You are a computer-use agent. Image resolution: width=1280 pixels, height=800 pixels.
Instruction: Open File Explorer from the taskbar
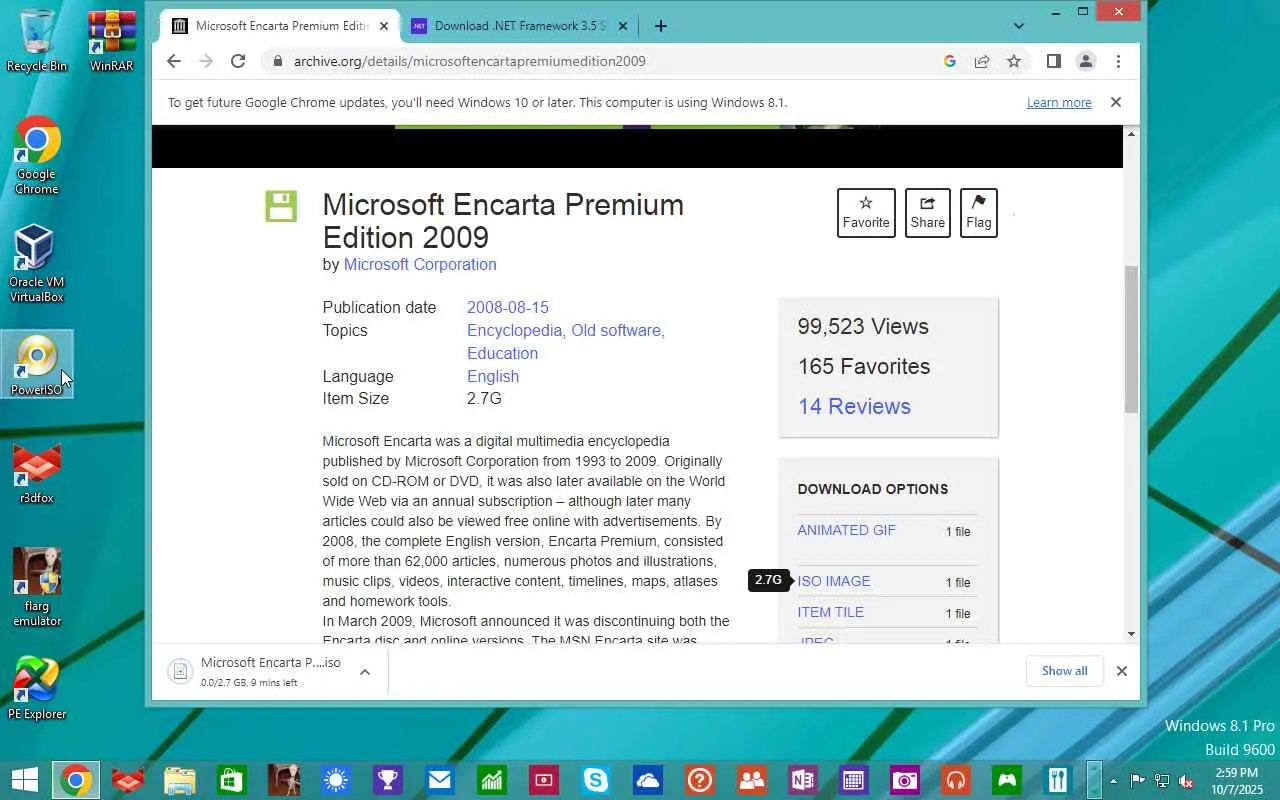click(180, 780)
